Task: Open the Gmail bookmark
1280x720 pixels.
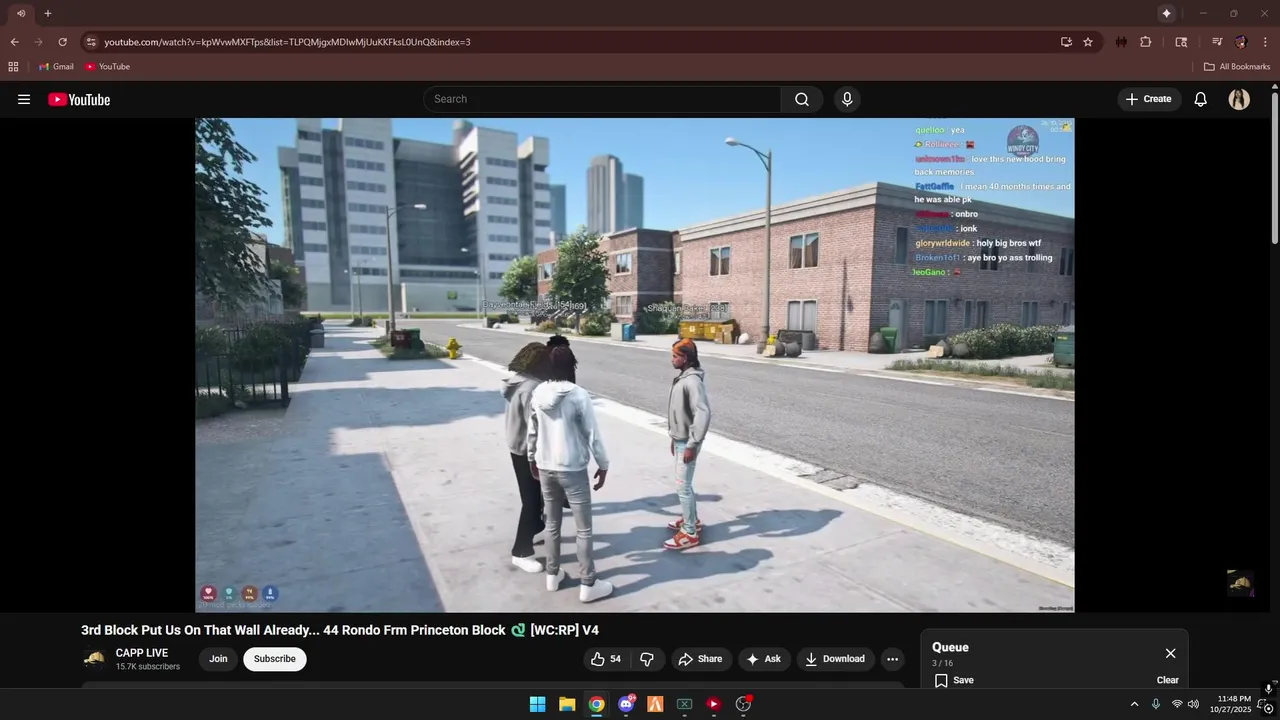Action: tap(56, 67)
